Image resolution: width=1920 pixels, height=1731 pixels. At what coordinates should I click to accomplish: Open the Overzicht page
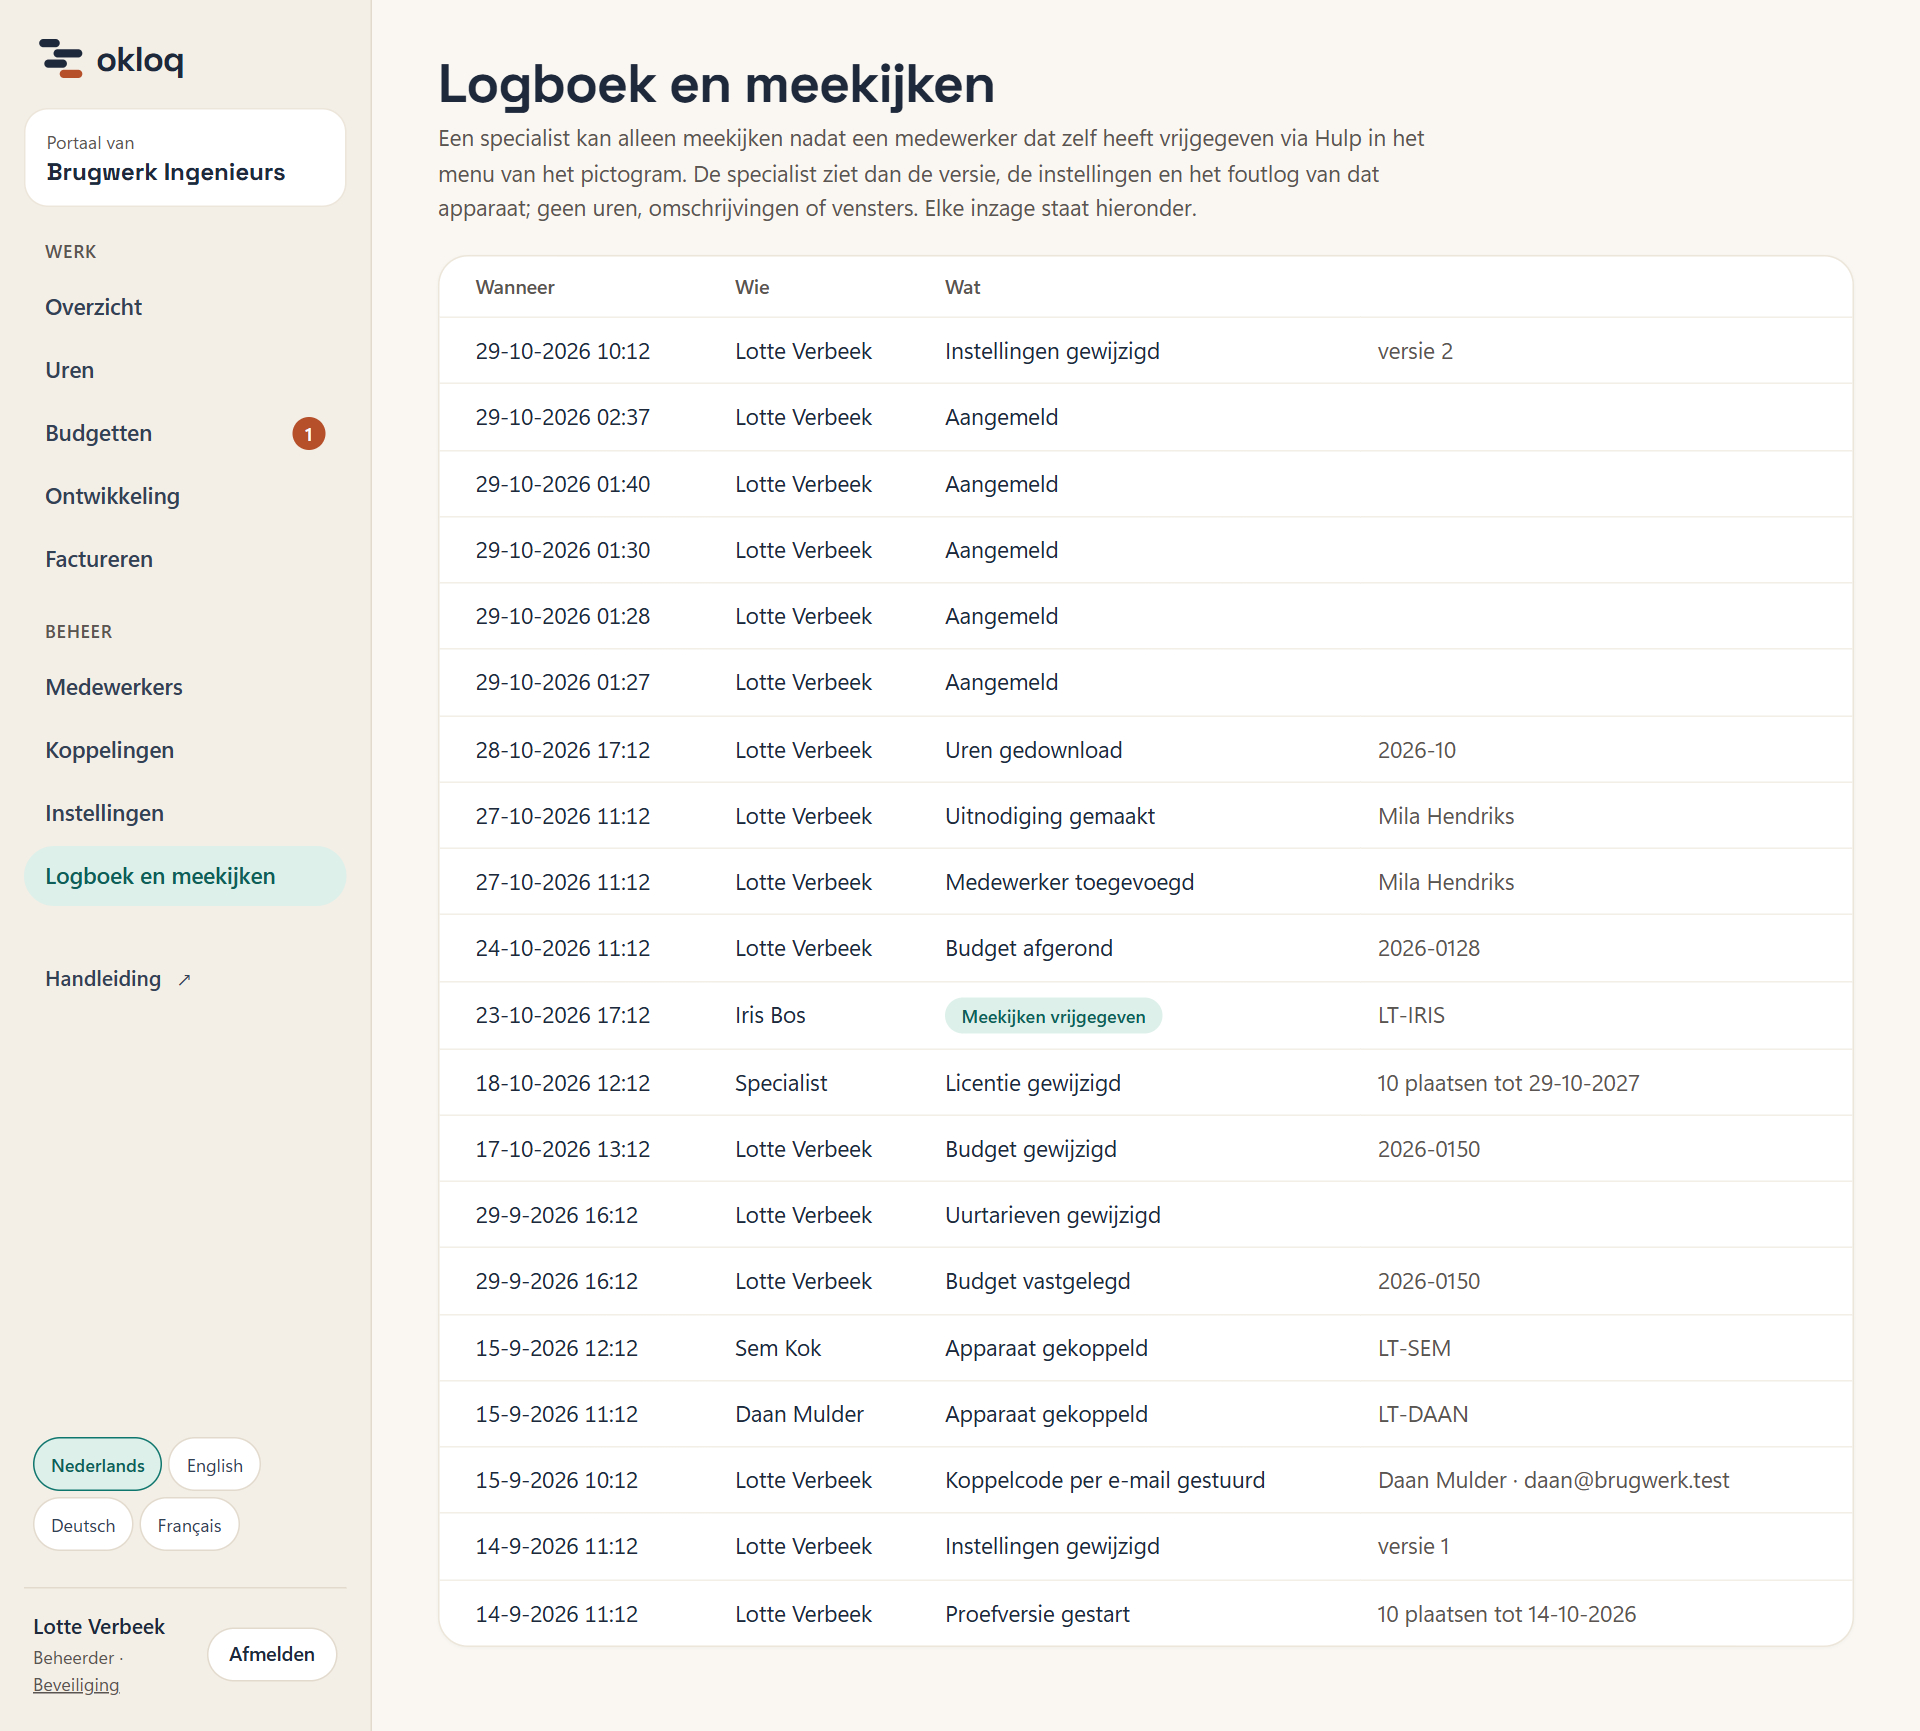point(93,307)
